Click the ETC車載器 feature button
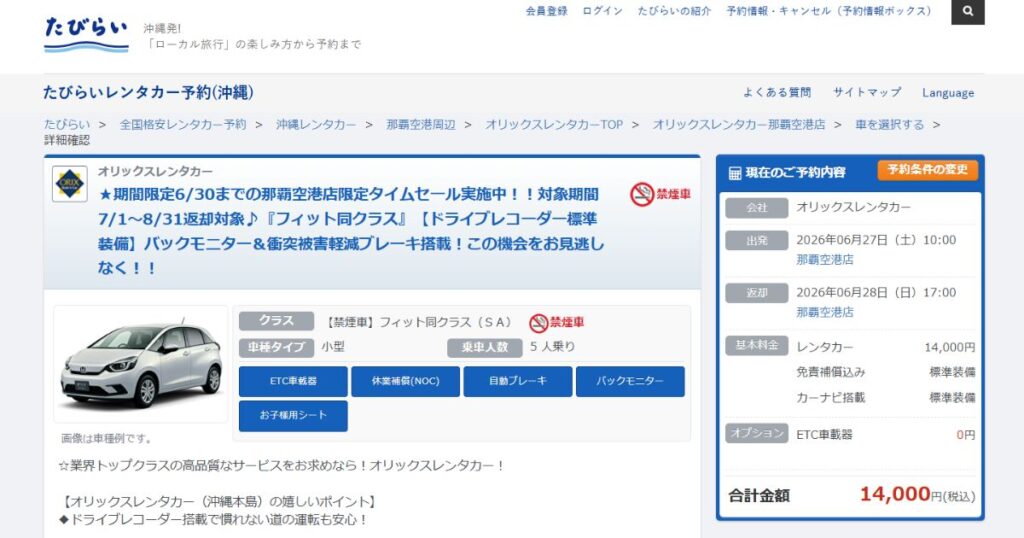The width and height of the screenshot is (1024, 538). (293, 381)
